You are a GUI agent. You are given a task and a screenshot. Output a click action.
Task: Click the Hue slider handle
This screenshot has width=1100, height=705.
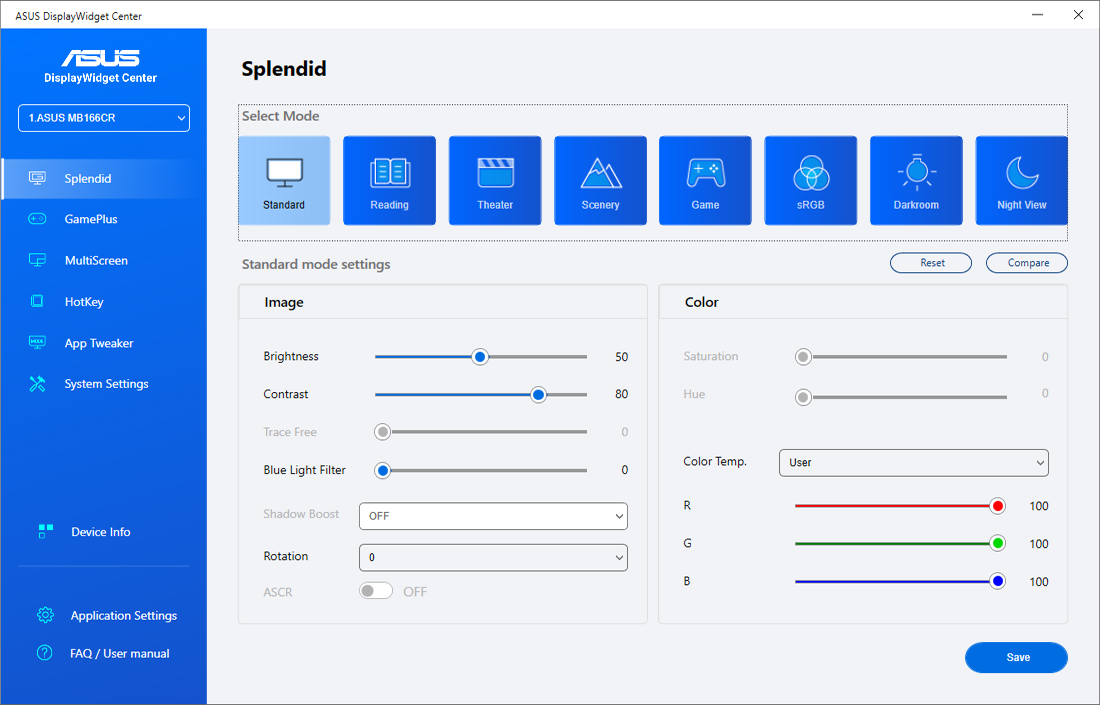pyautogui.click(x=803, y=398)
